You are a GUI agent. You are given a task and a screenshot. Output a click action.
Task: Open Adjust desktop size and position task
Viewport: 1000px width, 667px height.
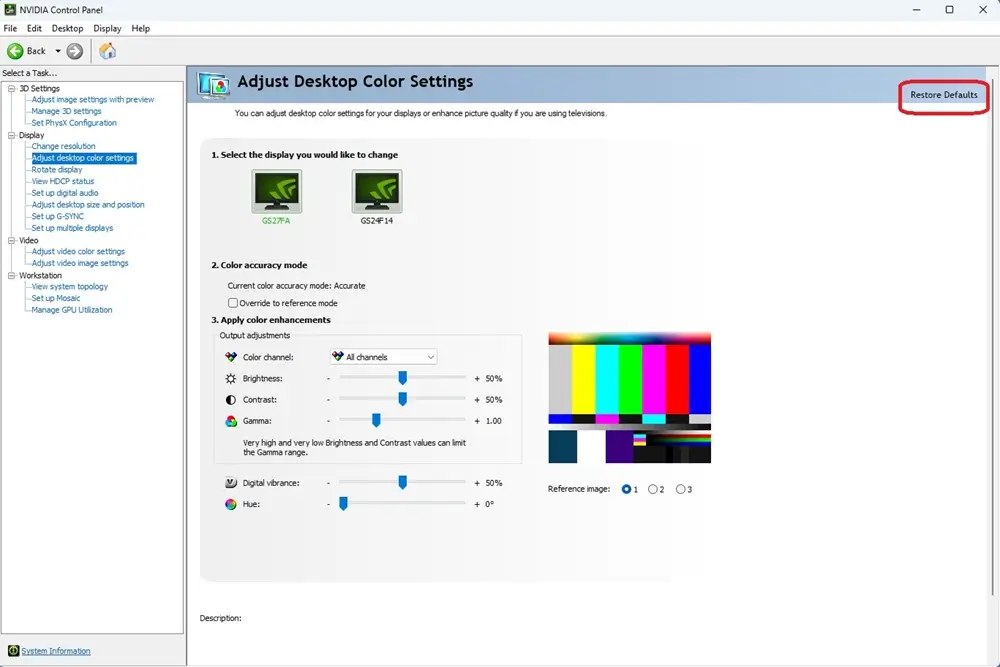tap(88, 205)
